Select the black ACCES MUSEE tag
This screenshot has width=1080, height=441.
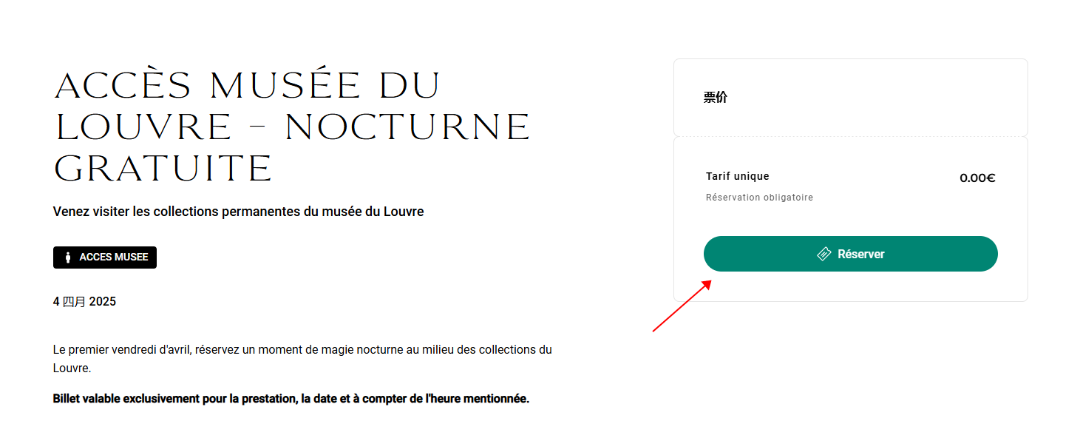(105, 257)
